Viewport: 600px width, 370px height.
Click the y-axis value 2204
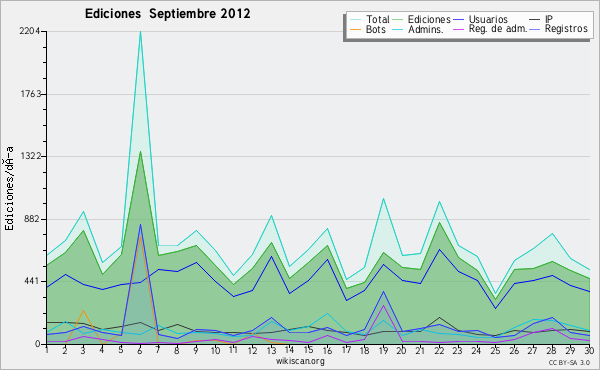[29, 31]
